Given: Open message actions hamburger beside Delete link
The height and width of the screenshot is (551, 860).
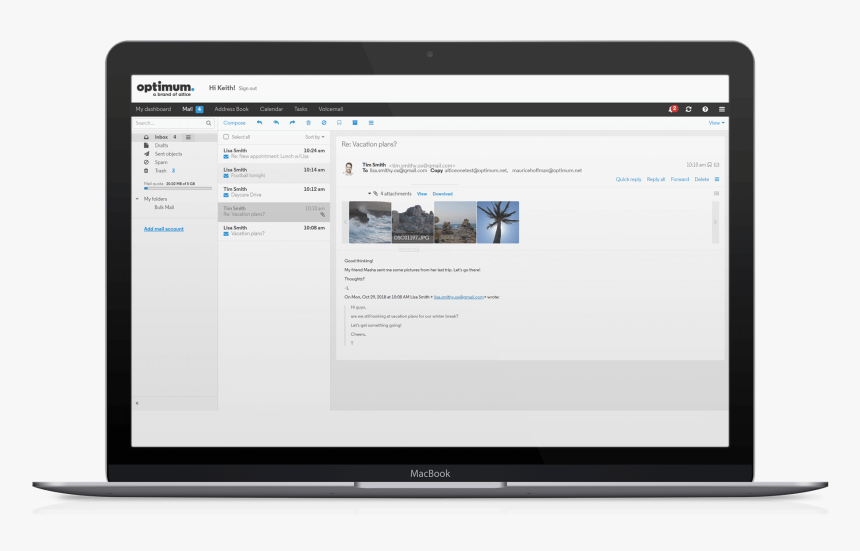Looking at the screenshot, I should tap(717, 179).
